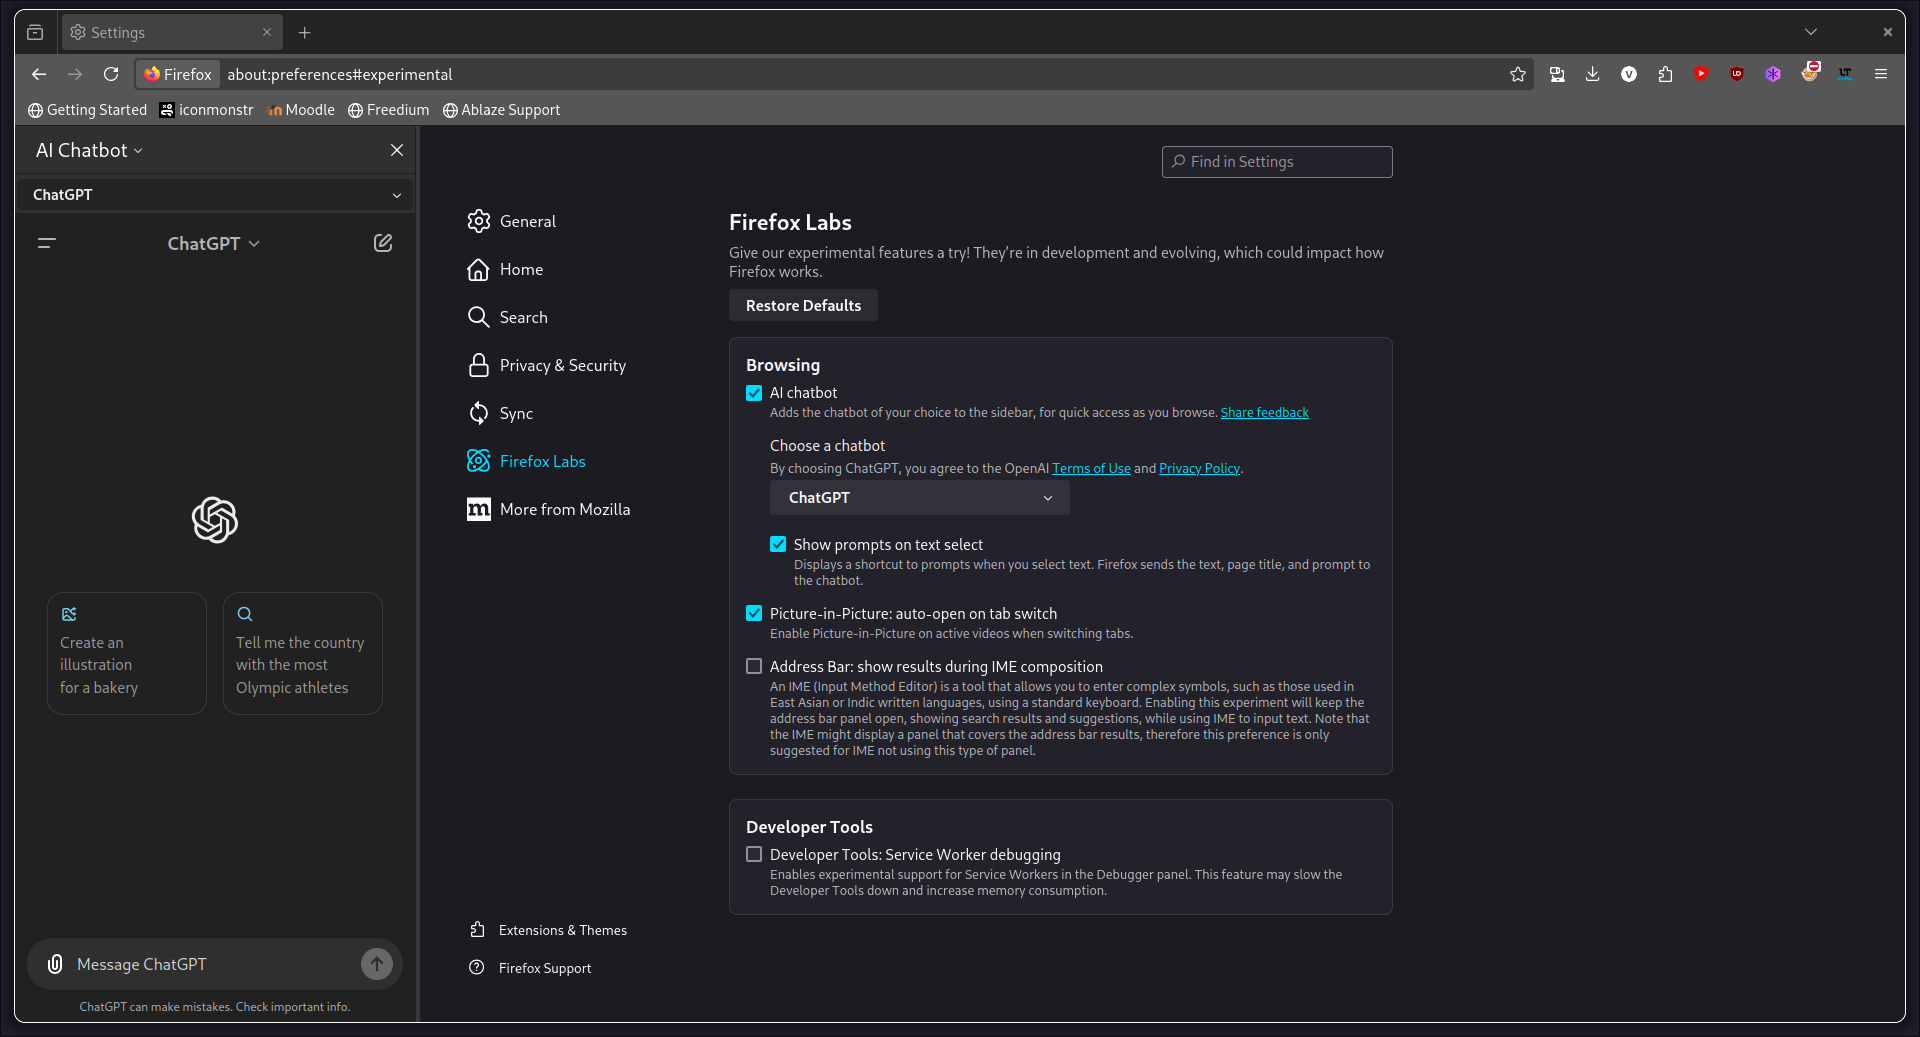The width and height of the screenshot is (1920, 1037).
Task: Close the AI Chatbot sidebar
Action: 397,150
